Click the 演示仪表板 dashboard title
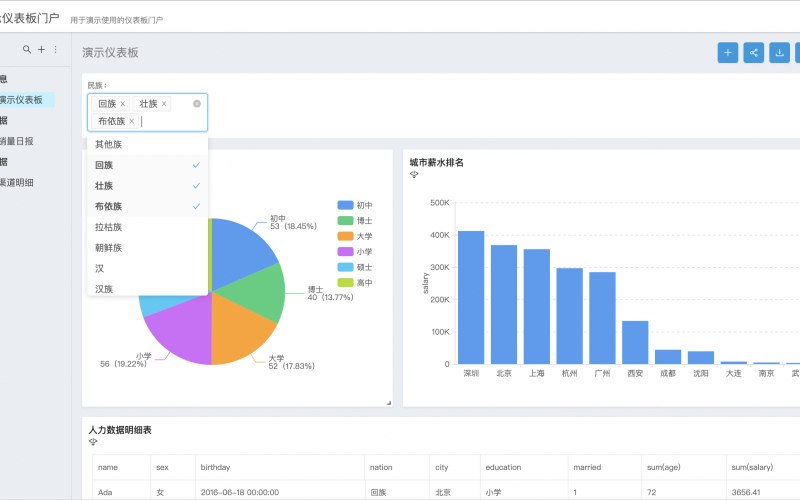 110,53
